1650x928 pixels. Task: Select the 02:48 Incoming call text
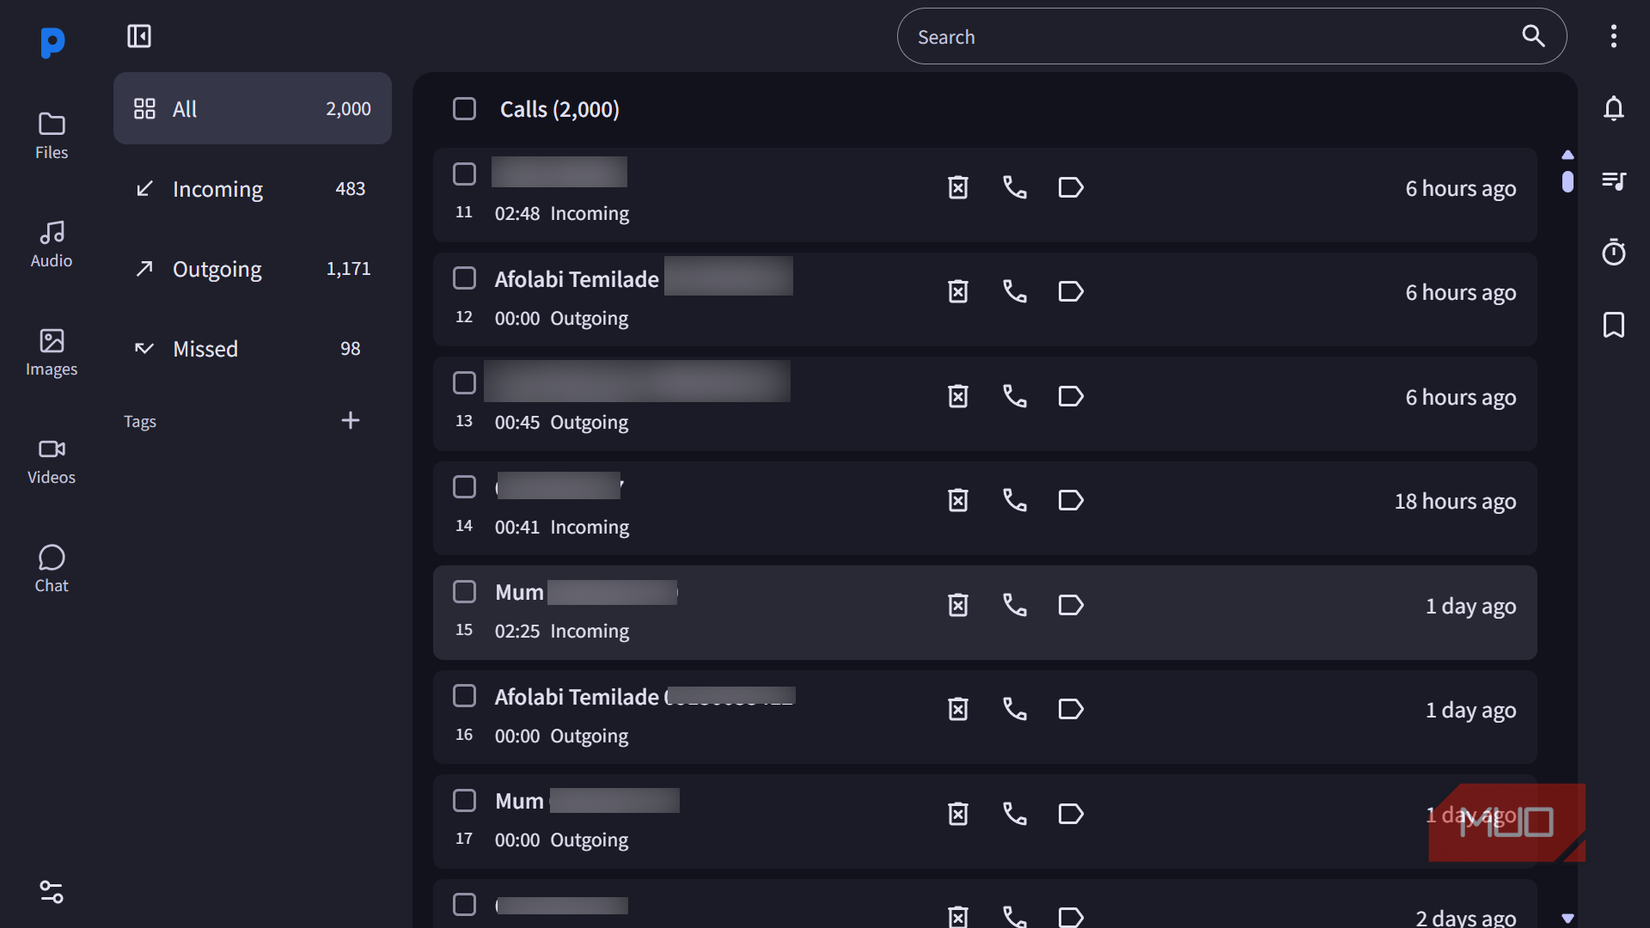point(562,213)
